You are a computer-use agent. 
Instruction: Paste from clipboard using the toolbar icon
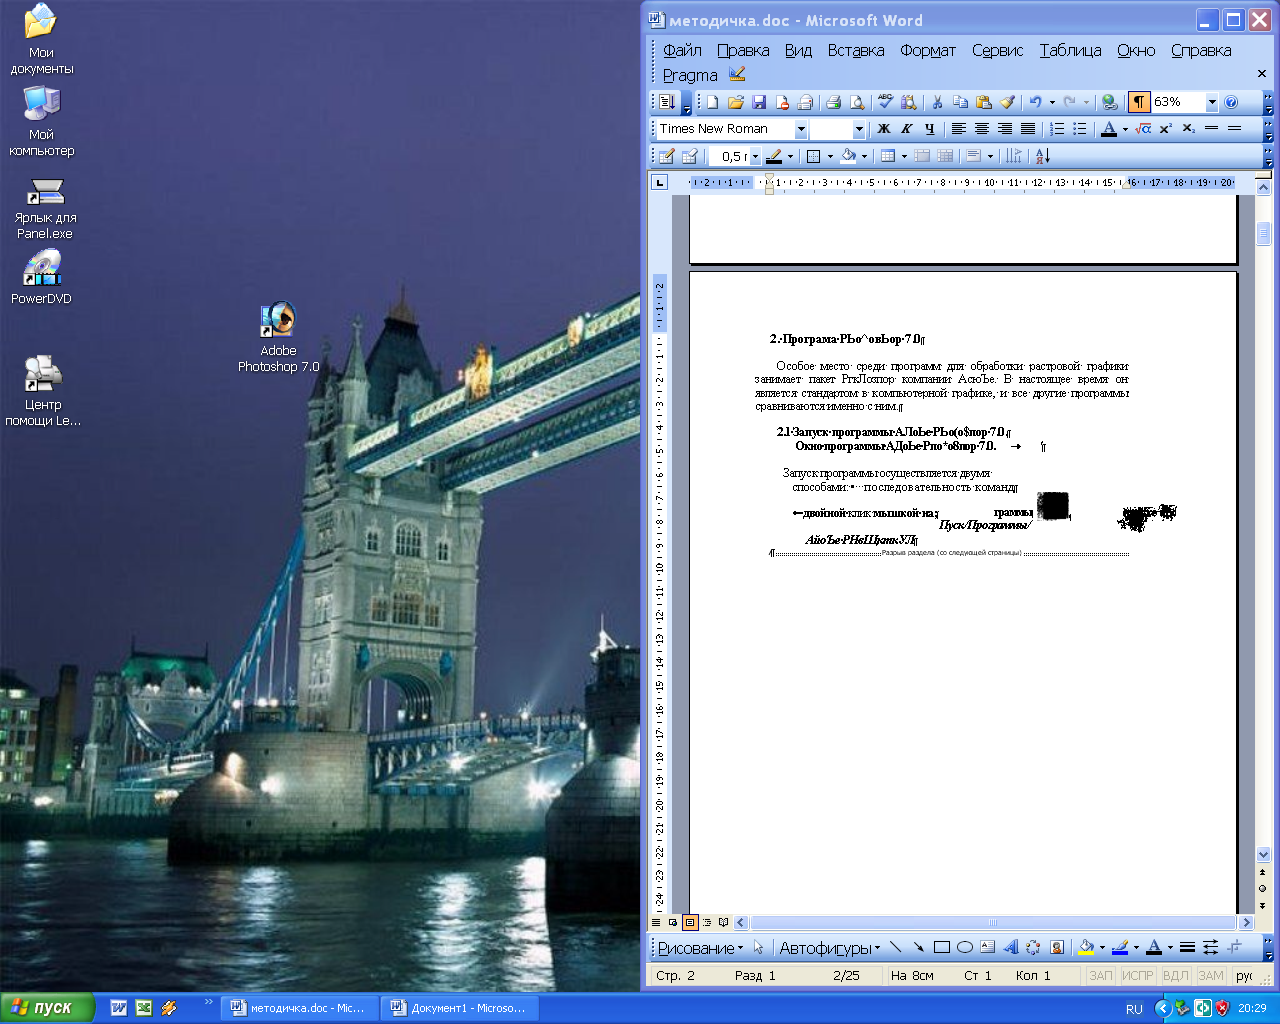tap(984, 102)
